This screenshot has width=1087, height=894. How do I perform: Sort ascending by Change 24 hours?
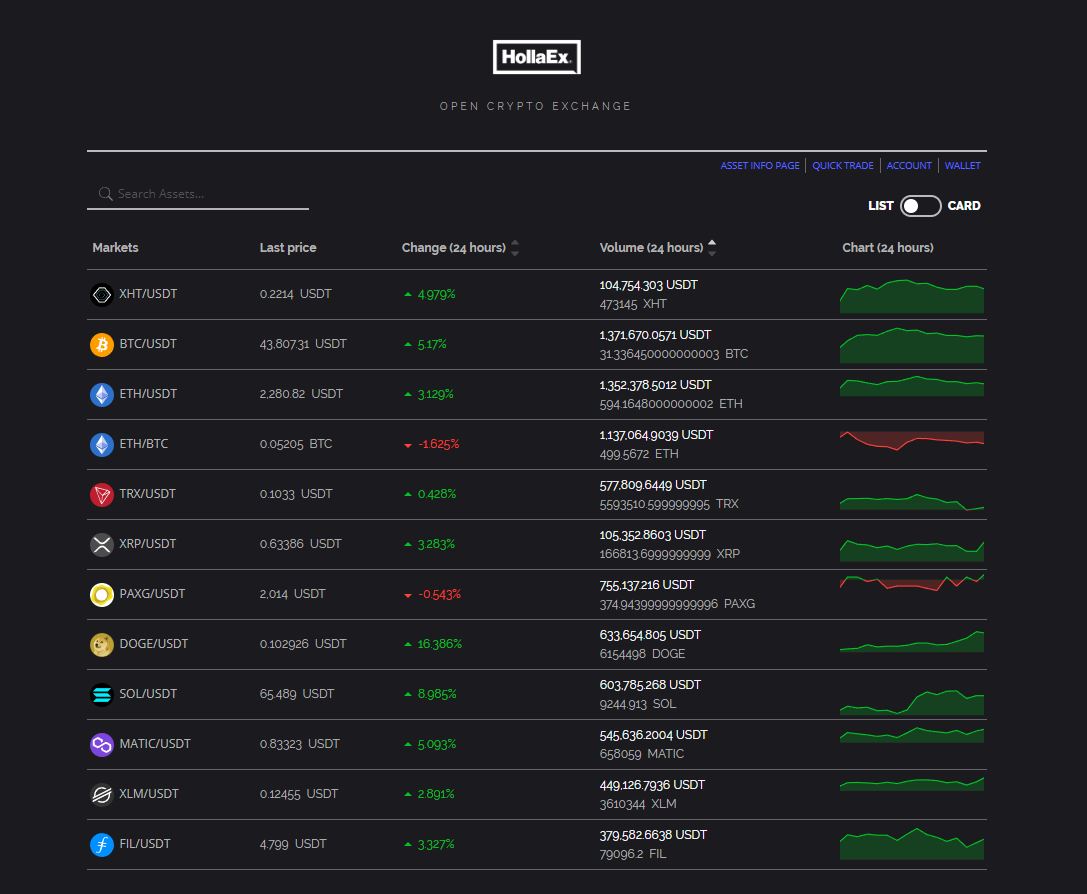tap(514, 243)
